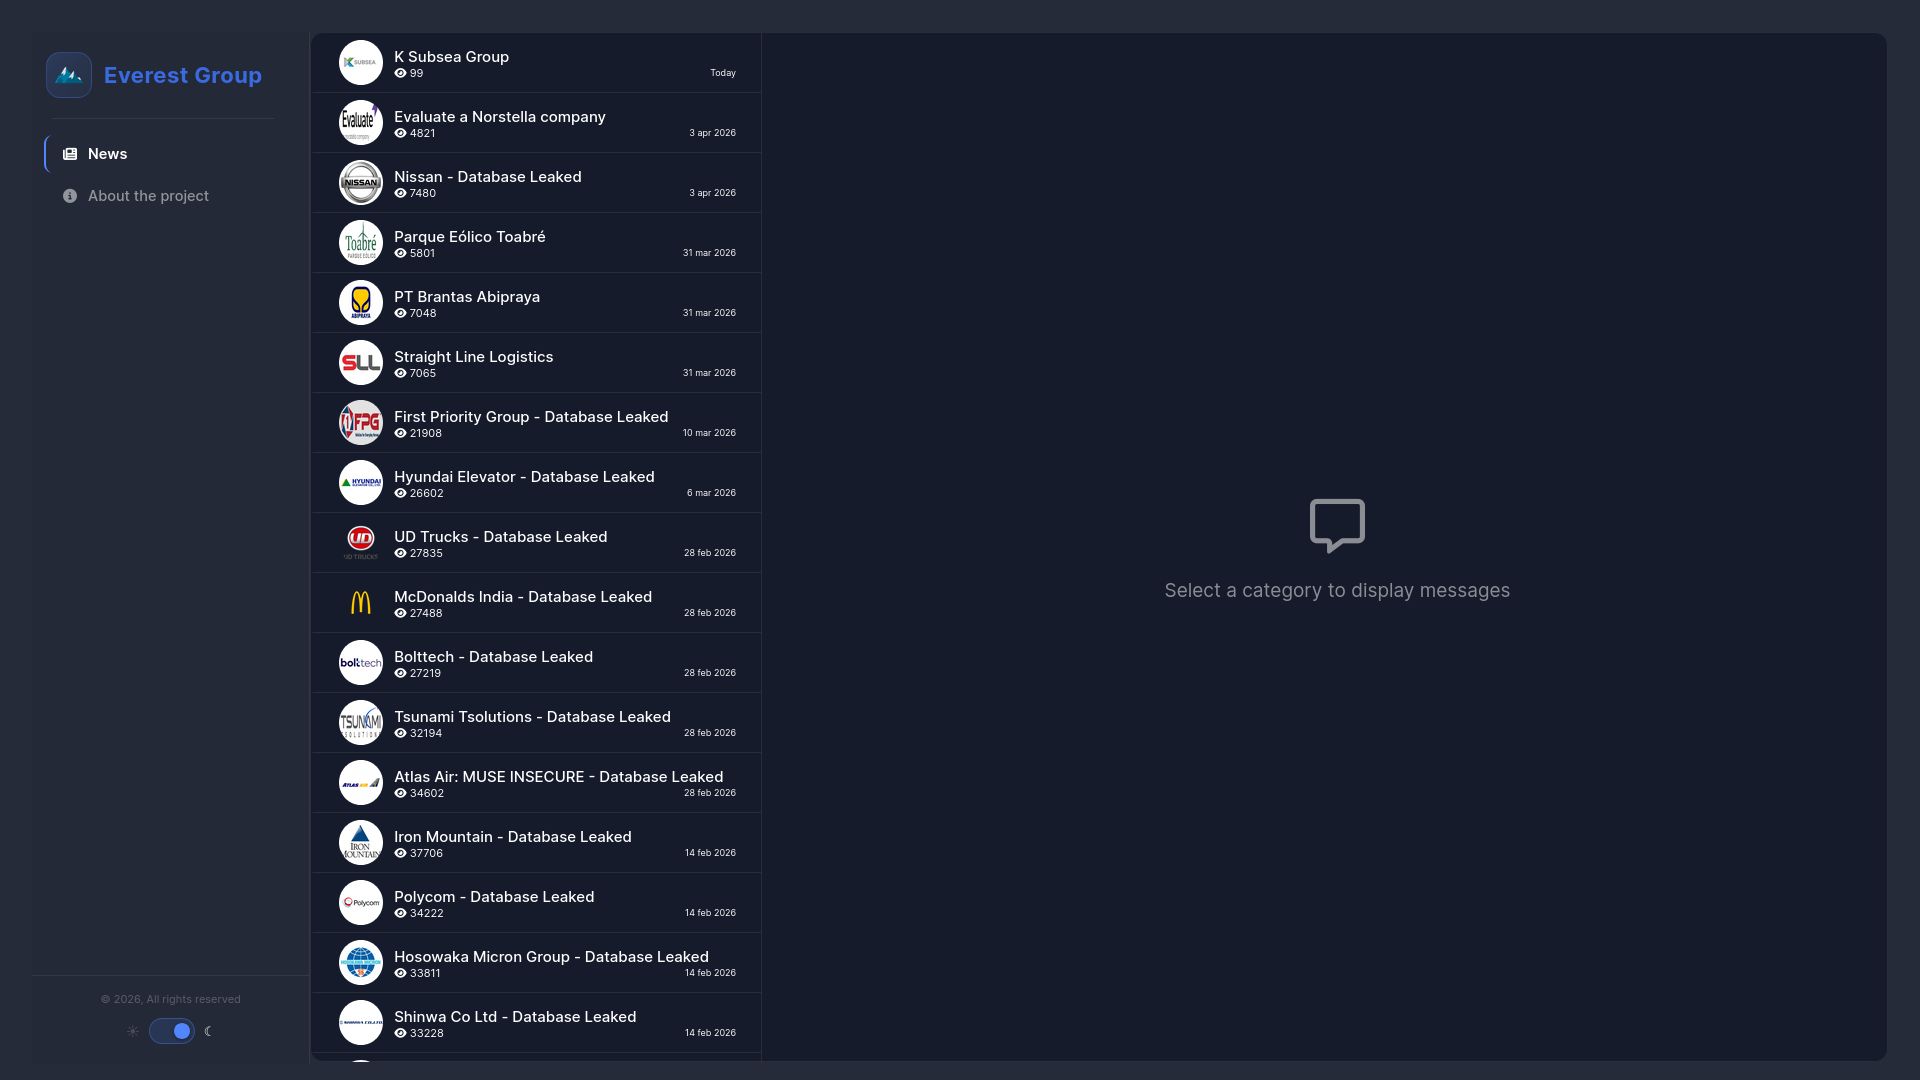Select the News newspaper icon

coord(70,154)
